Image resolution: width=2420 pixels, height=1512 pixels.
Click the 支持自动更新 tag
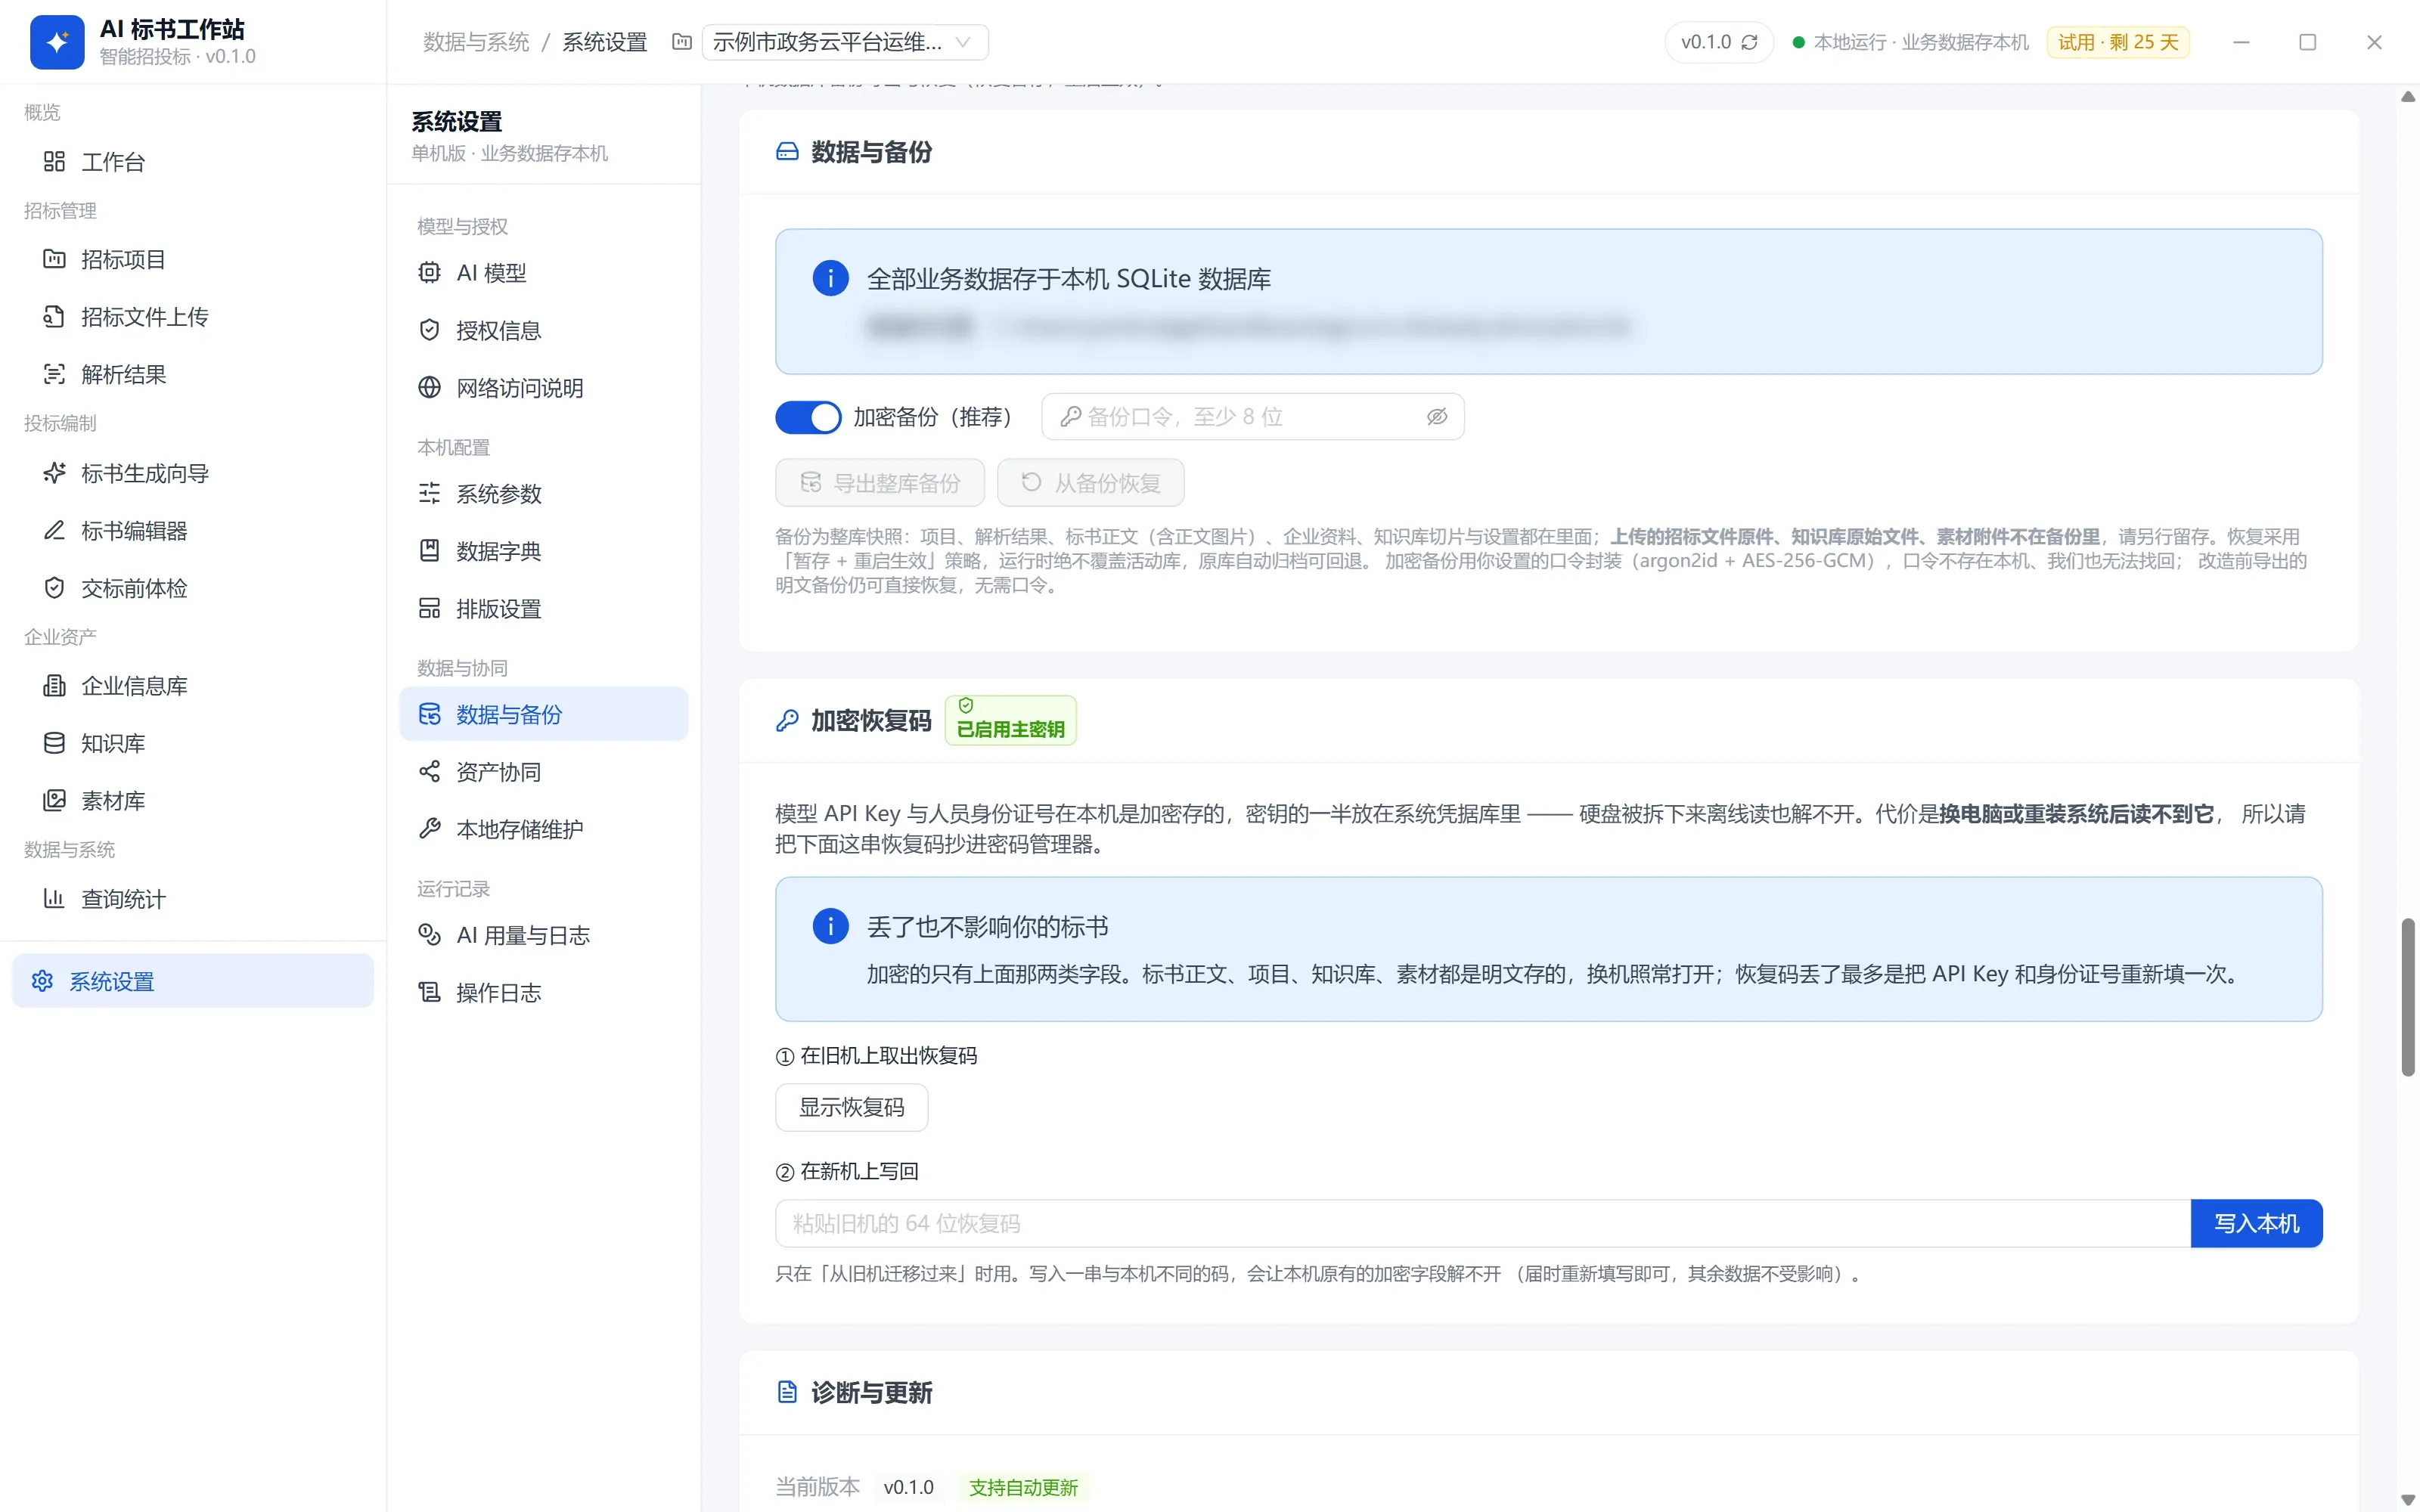pyautogui.click(x=1023, y=1487)
